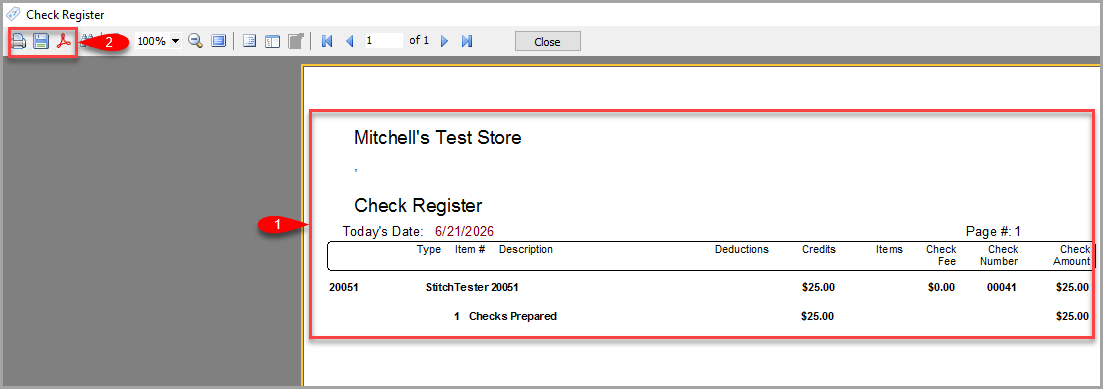The height and width of the screenshot is (389, 1103).
Task: Close the Check Register preview
Action: 547,42
